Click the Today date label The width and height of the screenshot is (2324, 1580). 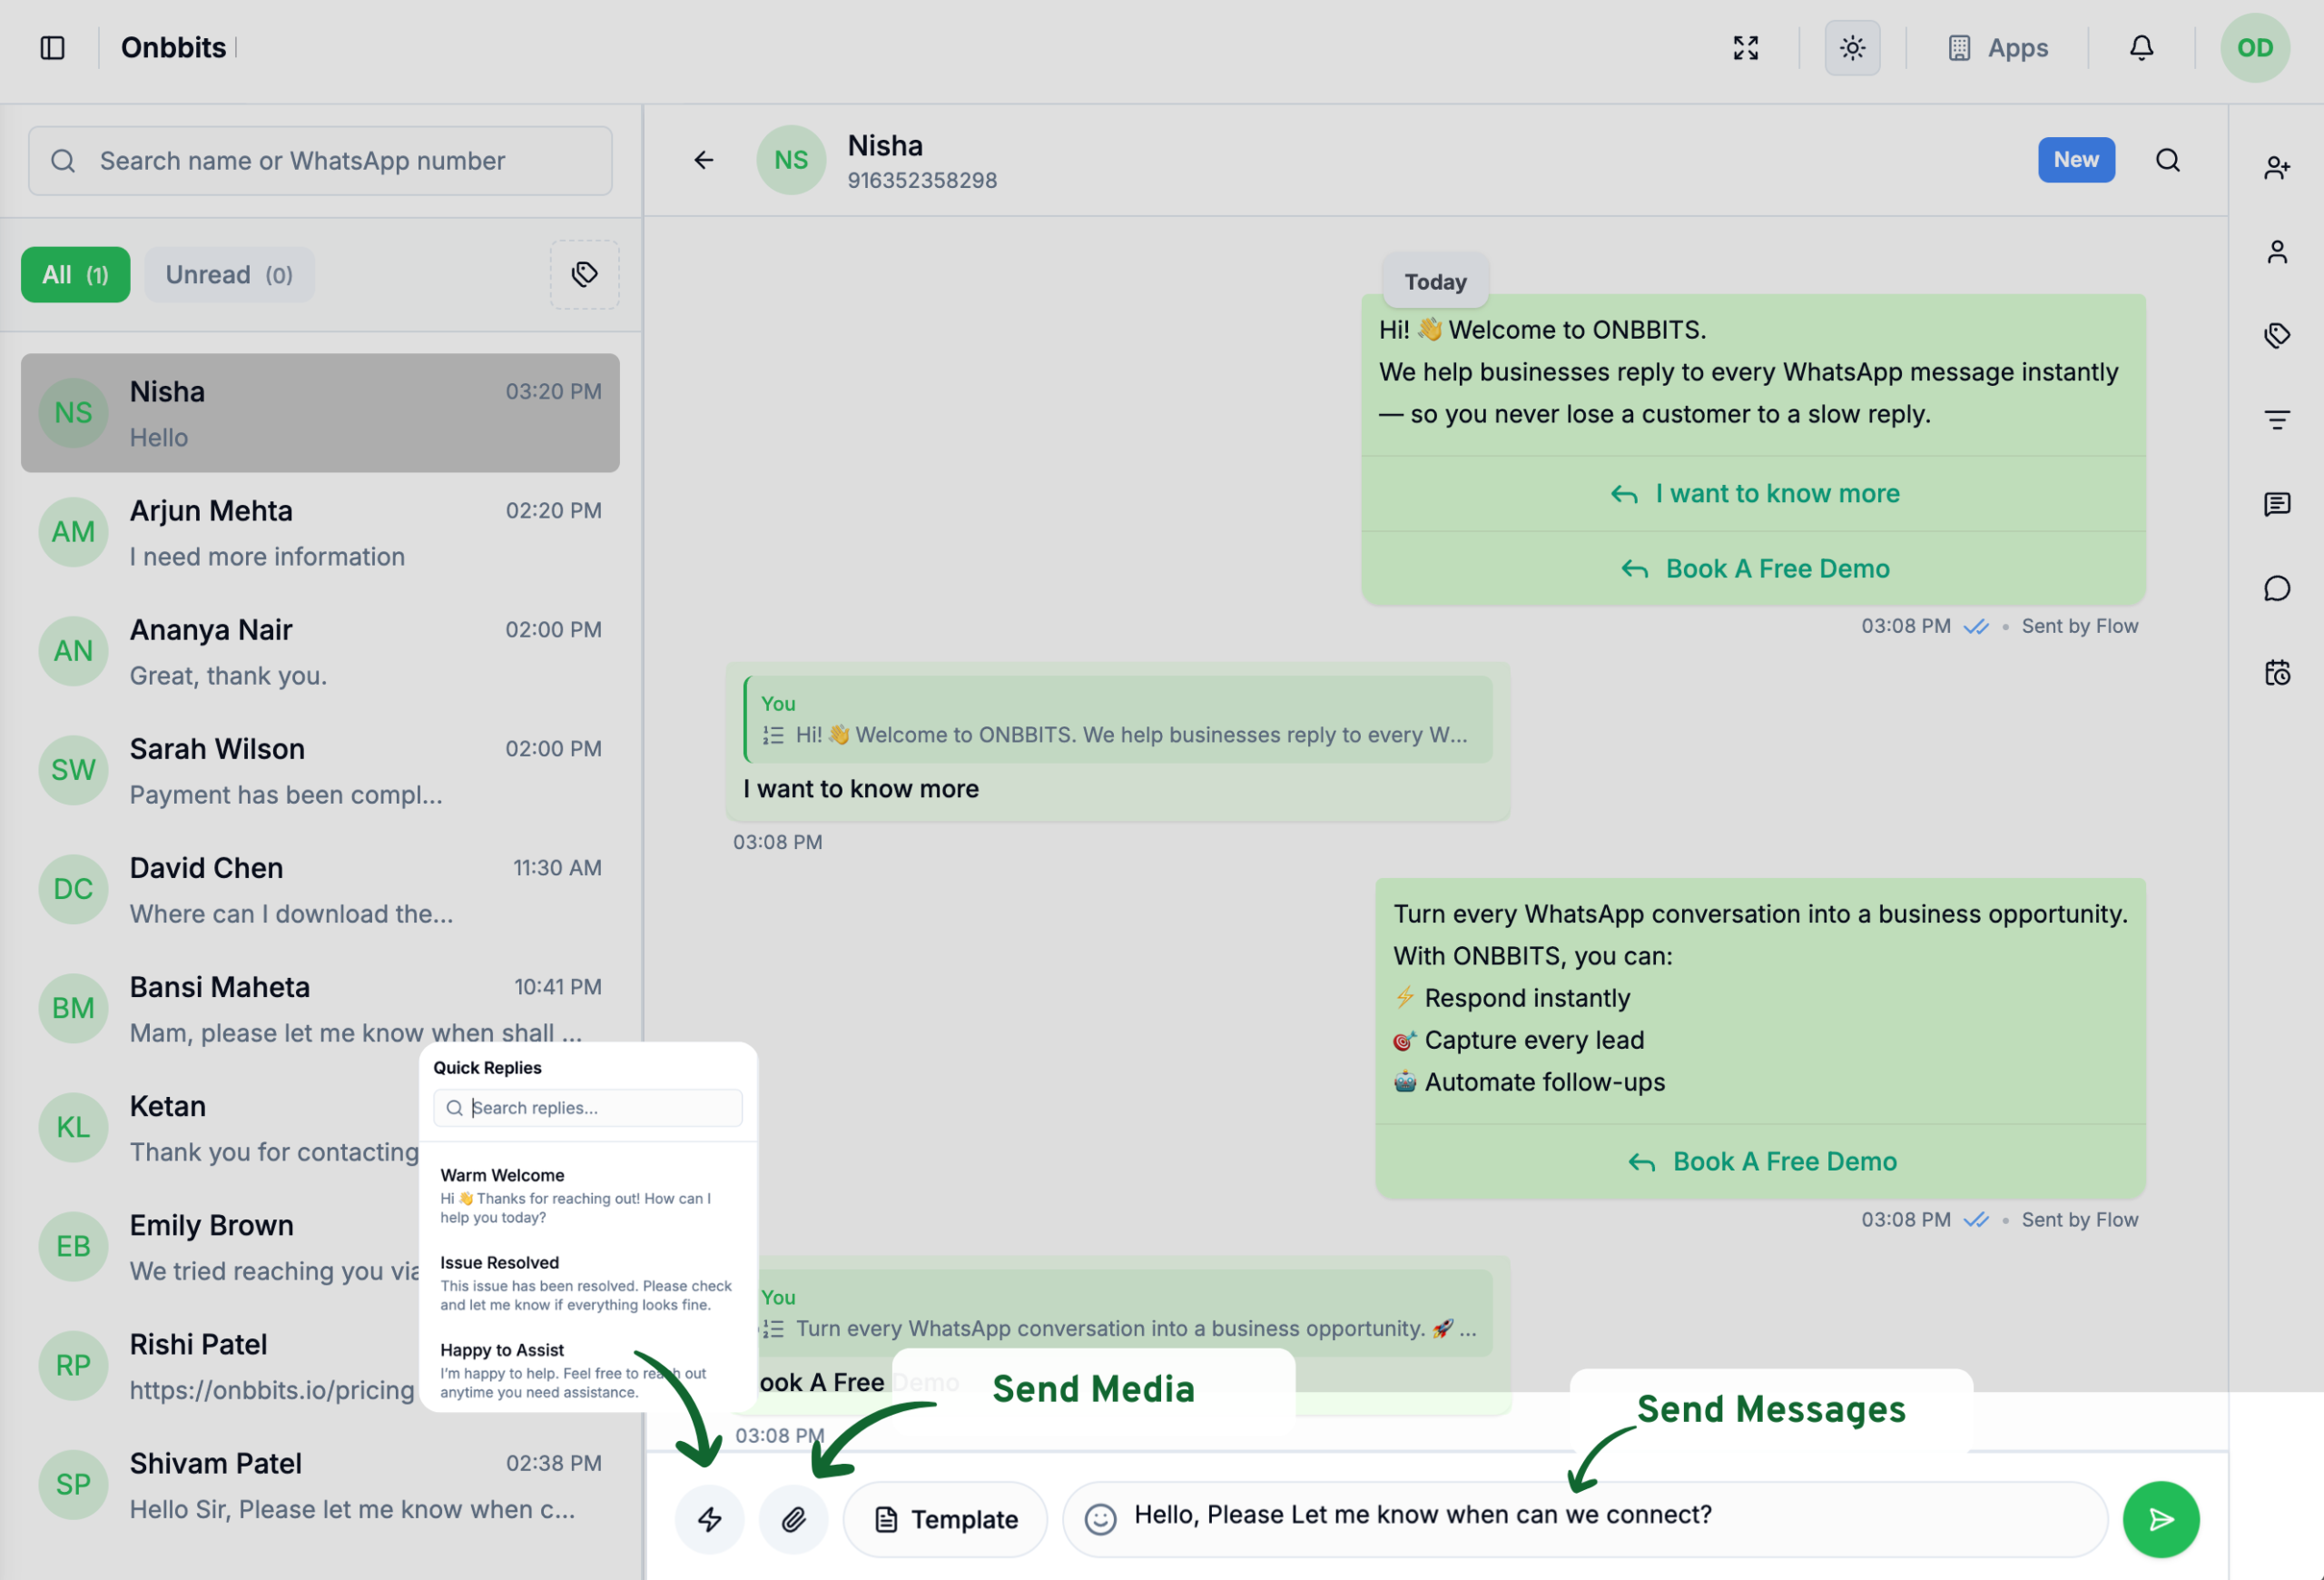click(x=1435, y=282)
